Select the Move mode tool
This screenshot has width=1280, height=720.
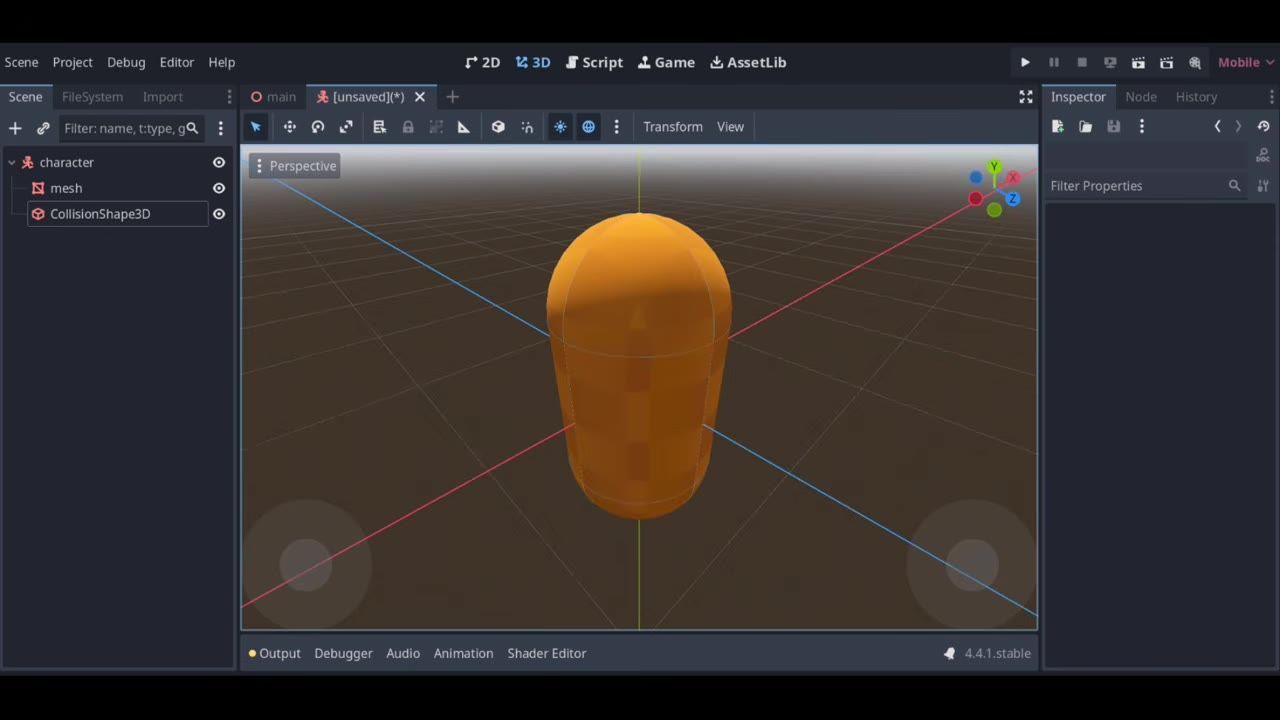(289, 127)
